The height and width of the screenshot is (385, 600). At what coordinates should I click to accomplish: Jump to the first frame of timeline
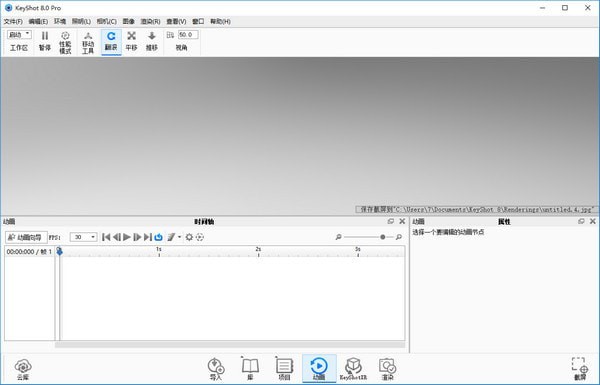106,237
